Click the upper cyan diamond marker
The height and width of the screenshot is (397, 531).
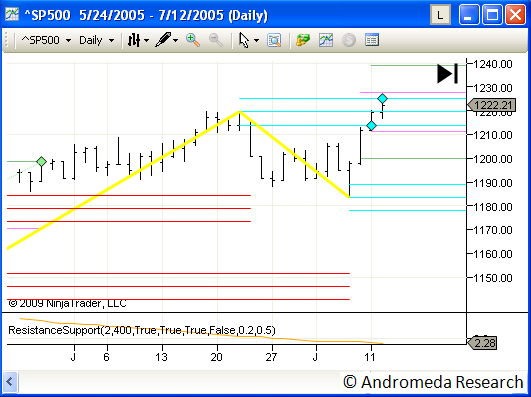382,99
